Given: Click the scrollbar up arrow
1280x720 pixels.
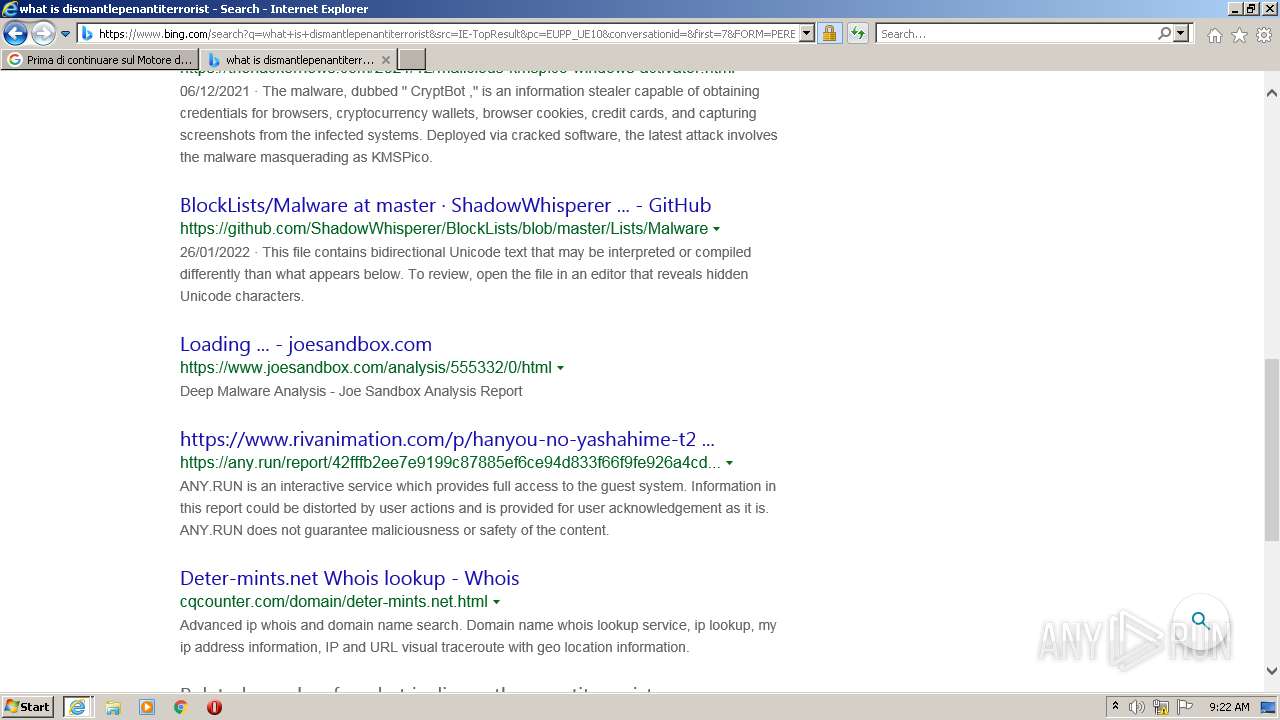Looking at the screenshot, I should pos(1271,93).
